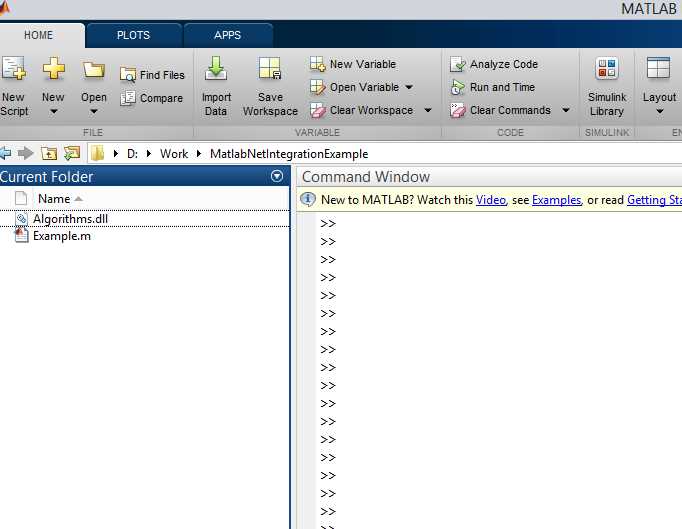Expand Open Variable dropdown arrow
The image size is (682, 529).
pyautogui.click(x=409, y=87)
